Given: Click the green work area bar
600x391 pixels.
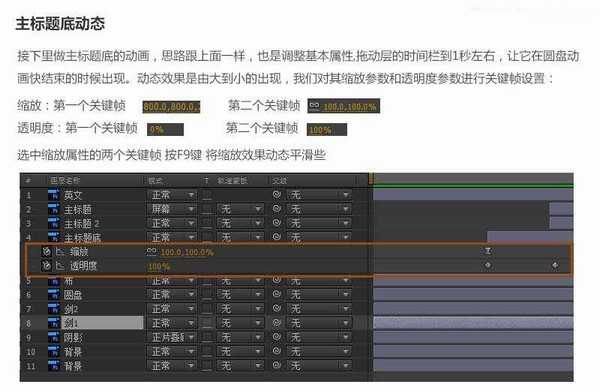Looking at the screenshot, I should point(473,186).
